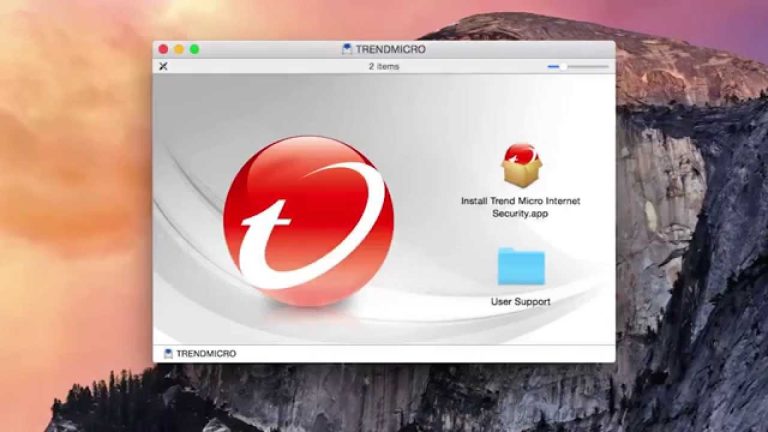This screenshot has width=768, height=432.
Task: Minimize the TRENDMICRO window with yellow button
Action: [179, 49]
